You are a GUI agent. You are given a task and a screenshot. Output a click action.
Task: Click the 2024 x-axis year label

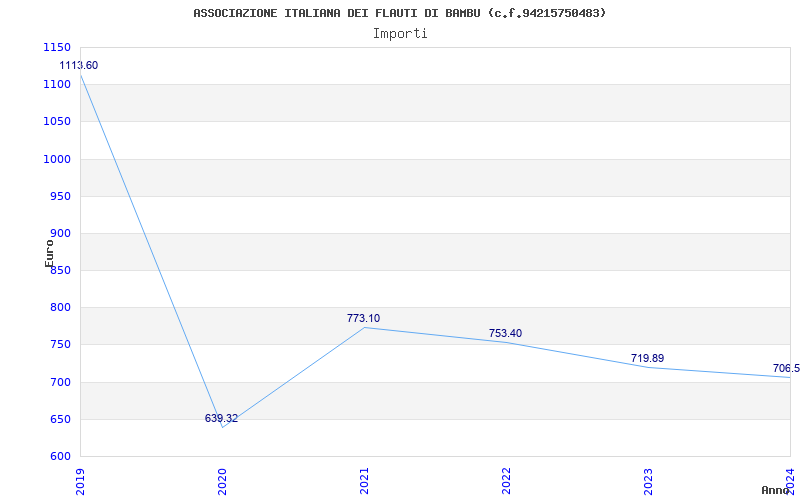click(x=790, y=481)
